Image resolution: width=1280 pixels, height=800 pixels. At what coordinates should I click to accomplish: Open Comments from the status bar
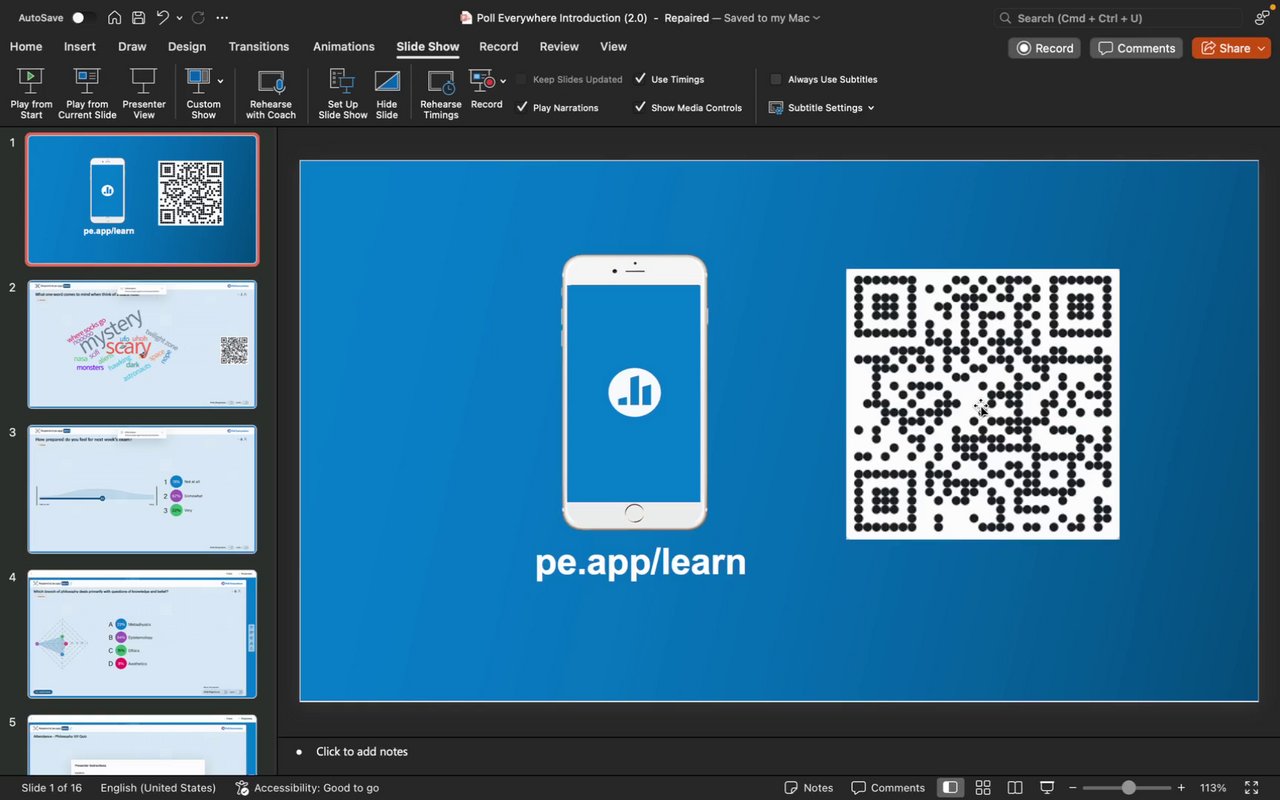tap(888, 788)
